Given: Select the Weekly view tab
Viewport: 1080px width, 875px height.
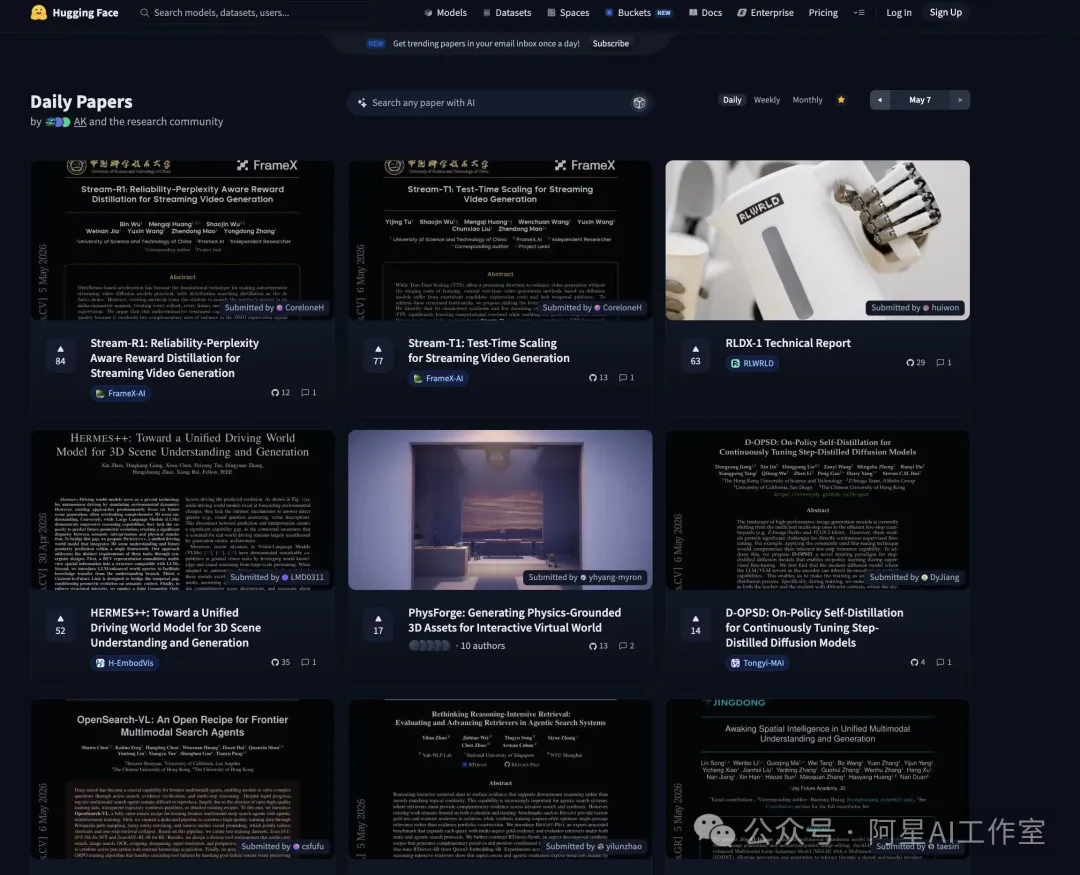Looking at the screenshot, I should [767, 100].
